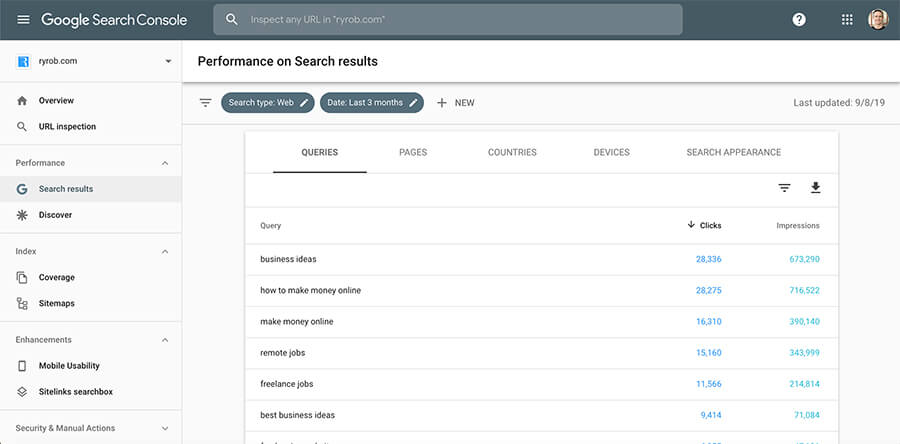The height and width of the screenshot is (444, 900).
Task: Open the hamburger main menu
Action: (x=23, y=20)
